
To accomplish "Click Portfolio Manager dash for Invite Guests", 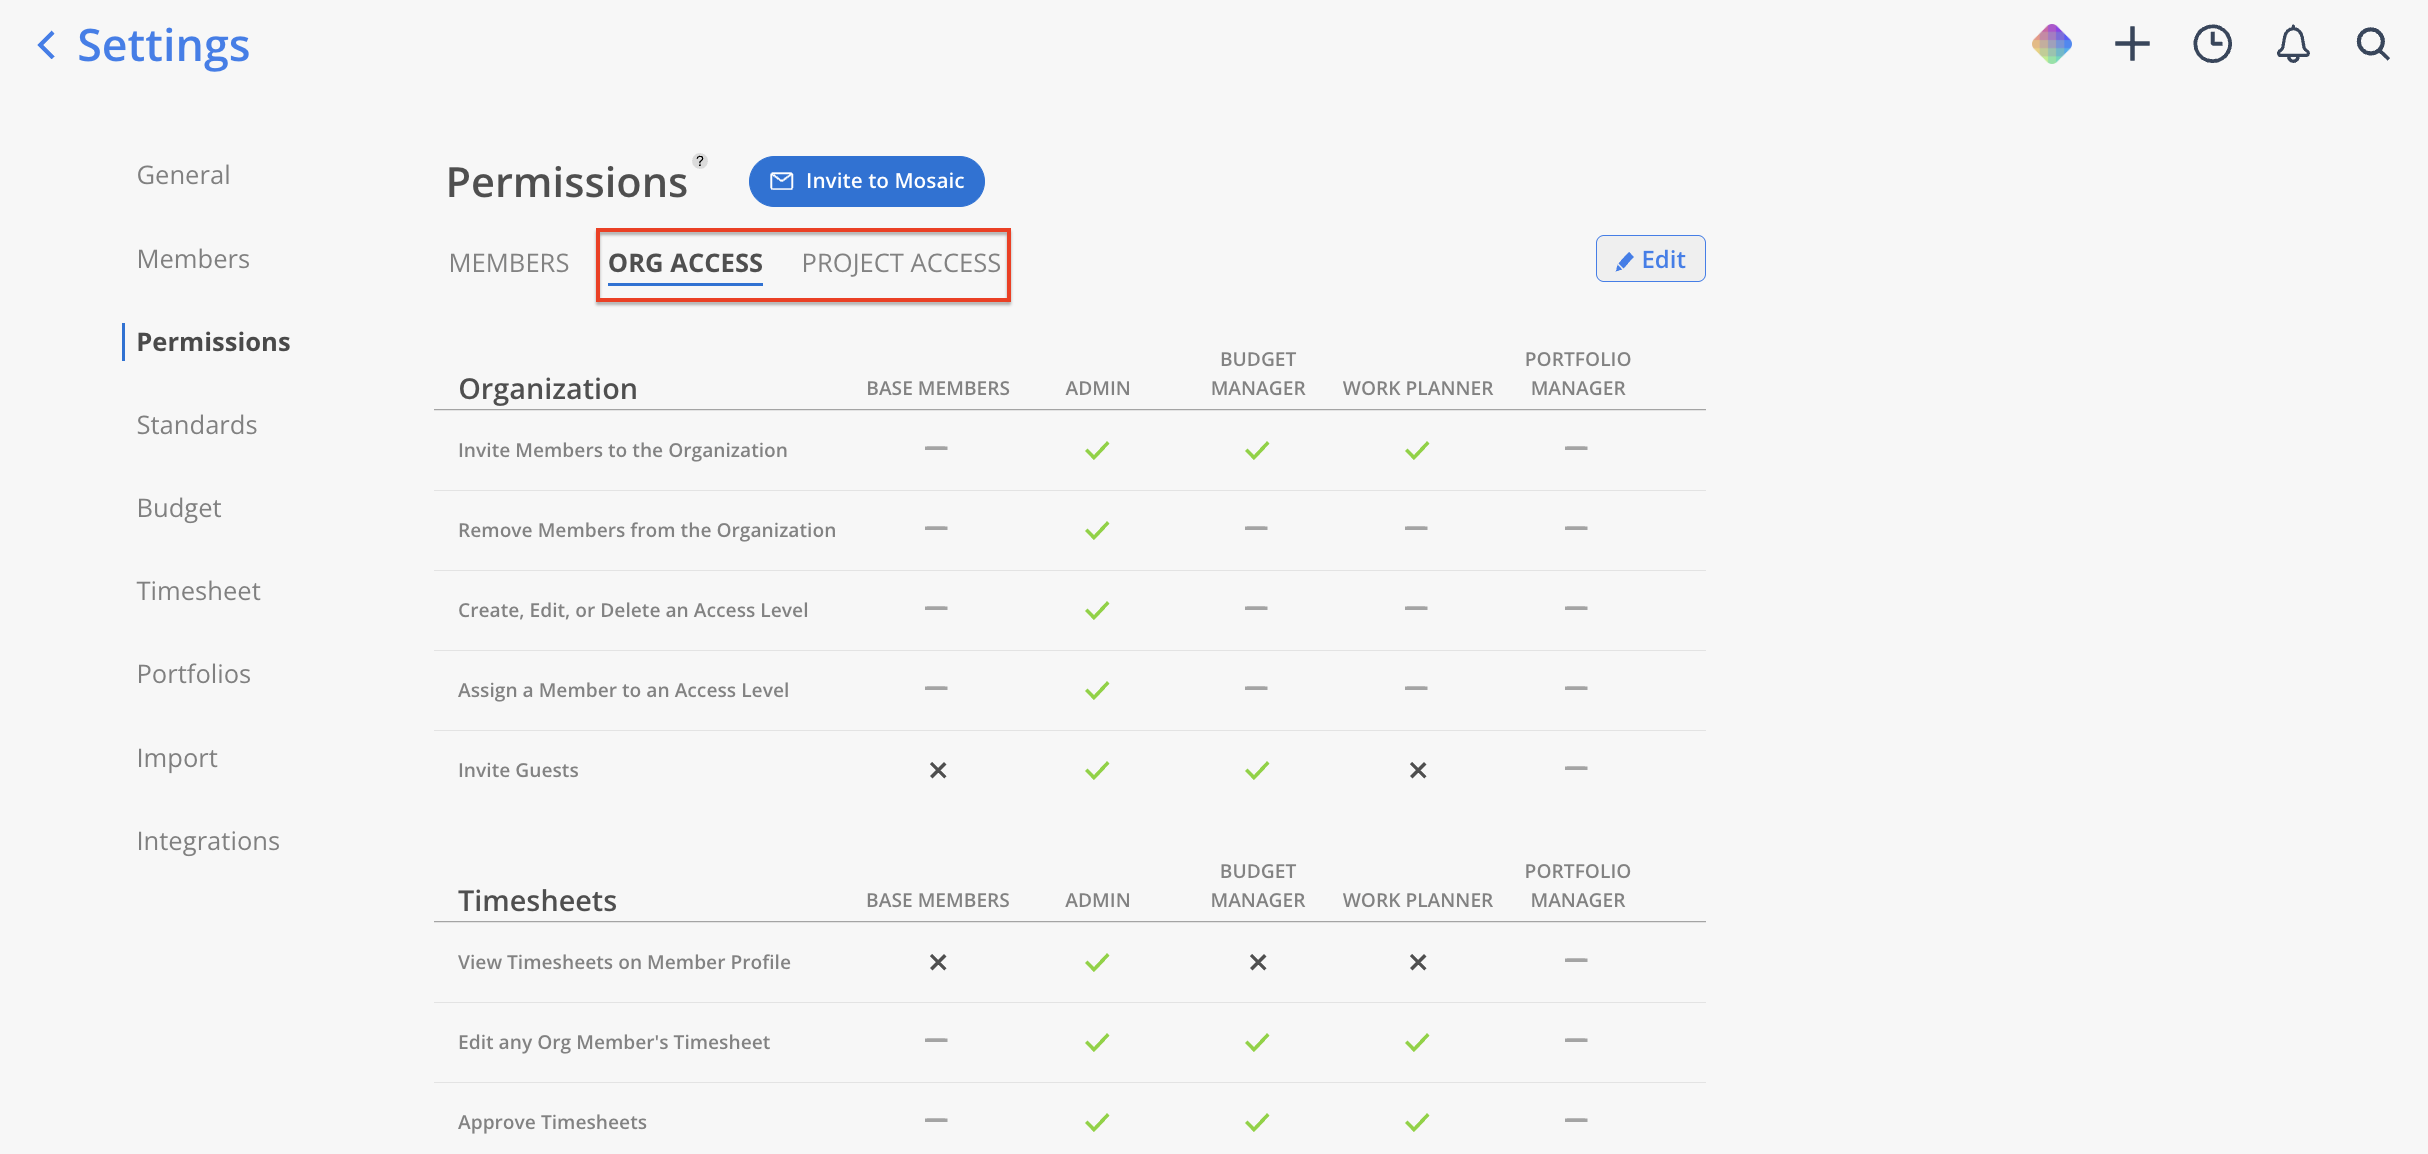I will [x=1576, y=768].
